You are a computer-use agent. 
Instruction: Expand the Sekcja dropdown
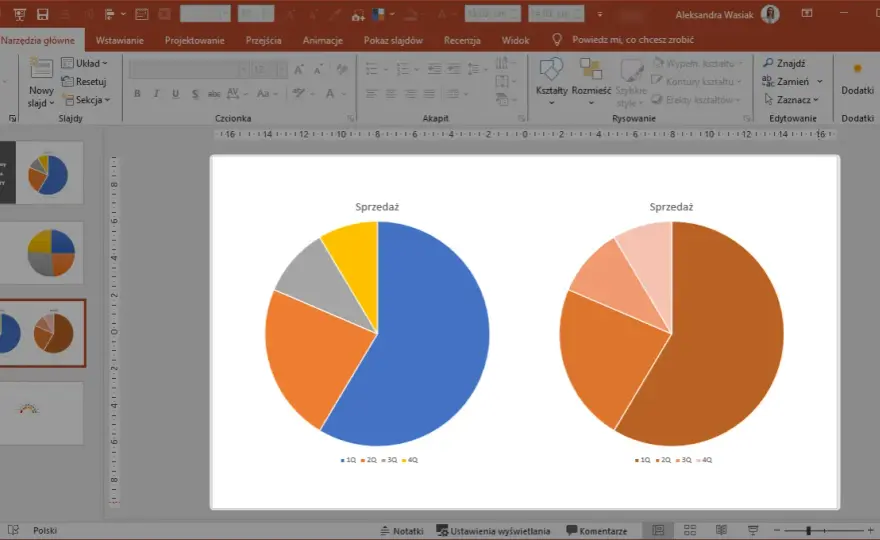point(86,100)
